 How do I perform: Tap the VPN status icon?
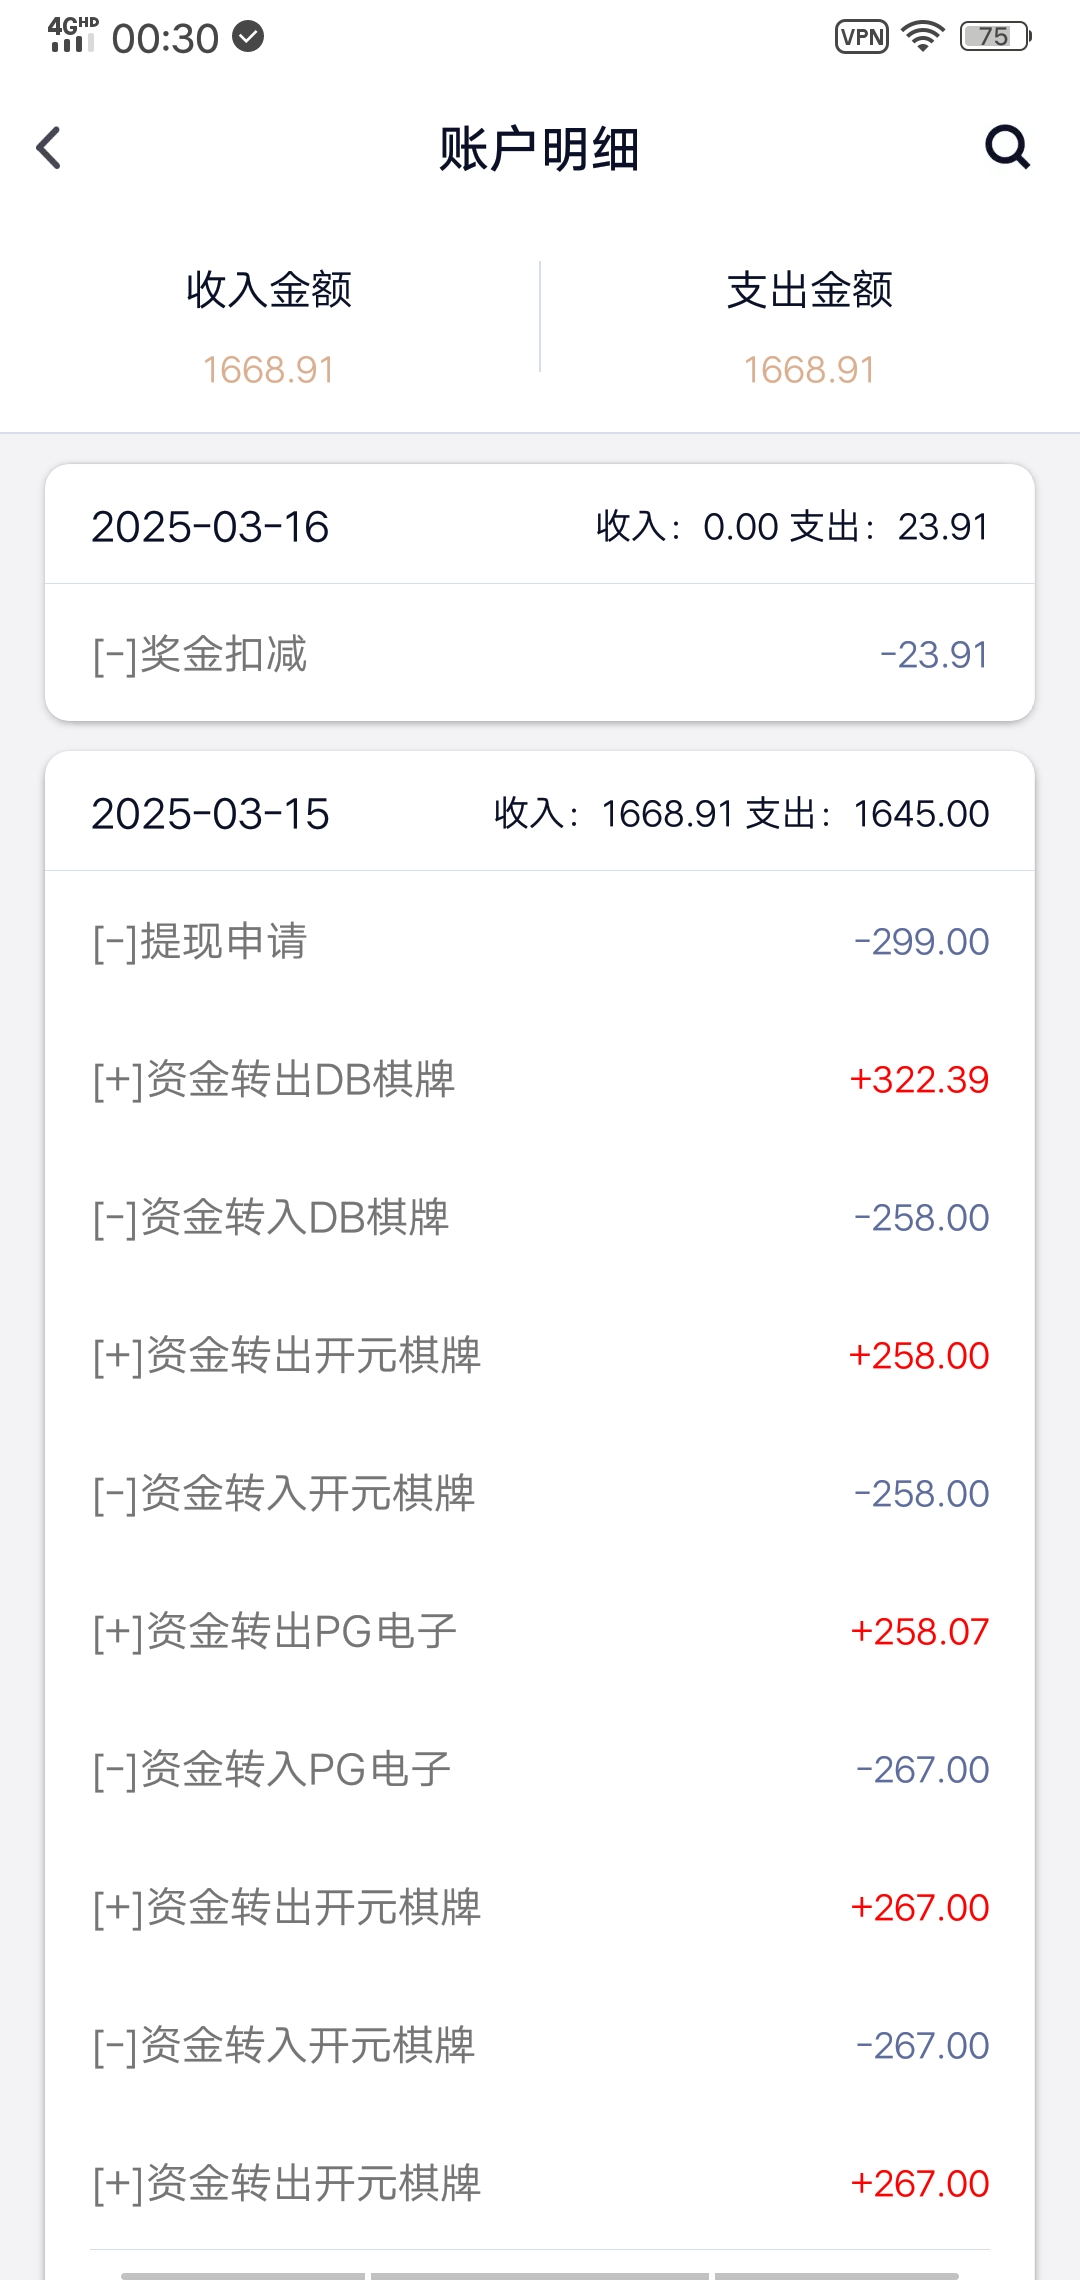coord(861,37)
